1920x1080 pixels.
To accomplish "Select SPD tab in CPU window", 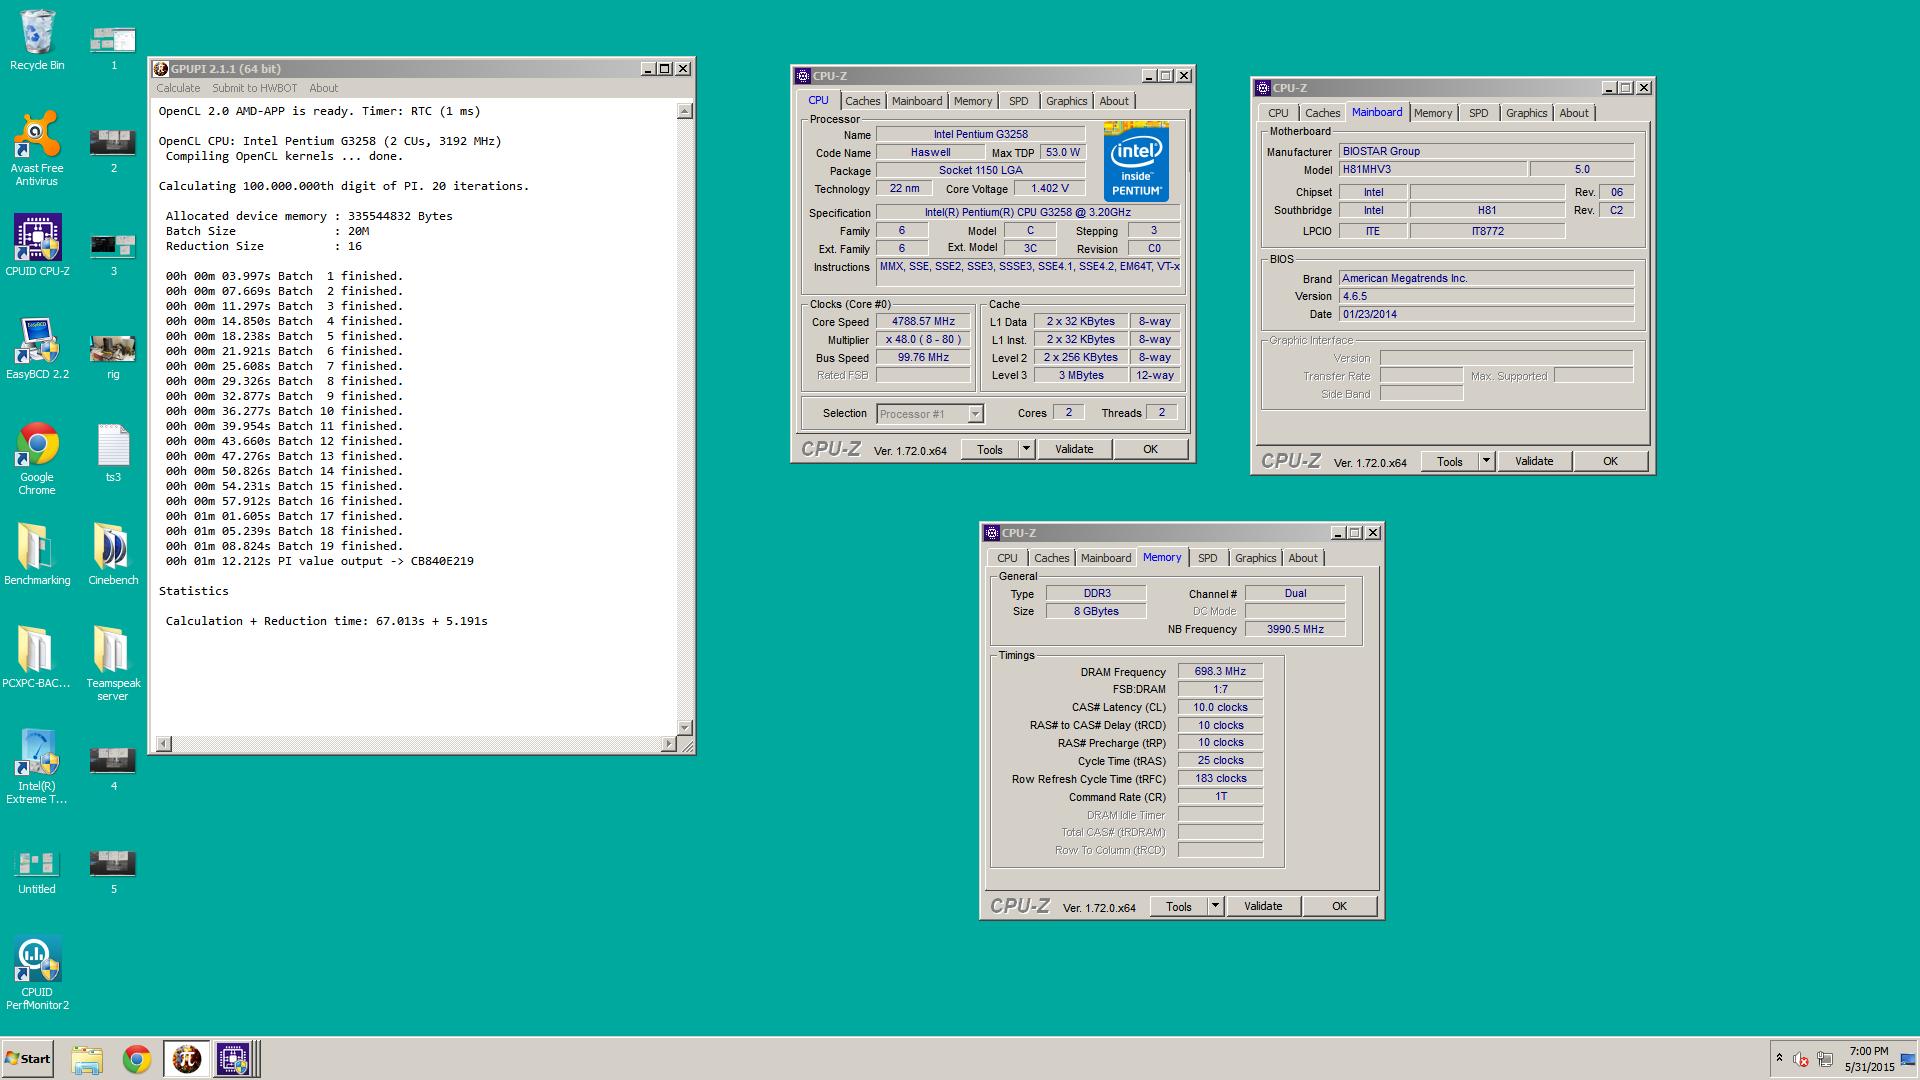I will [x=1018, y=101].
